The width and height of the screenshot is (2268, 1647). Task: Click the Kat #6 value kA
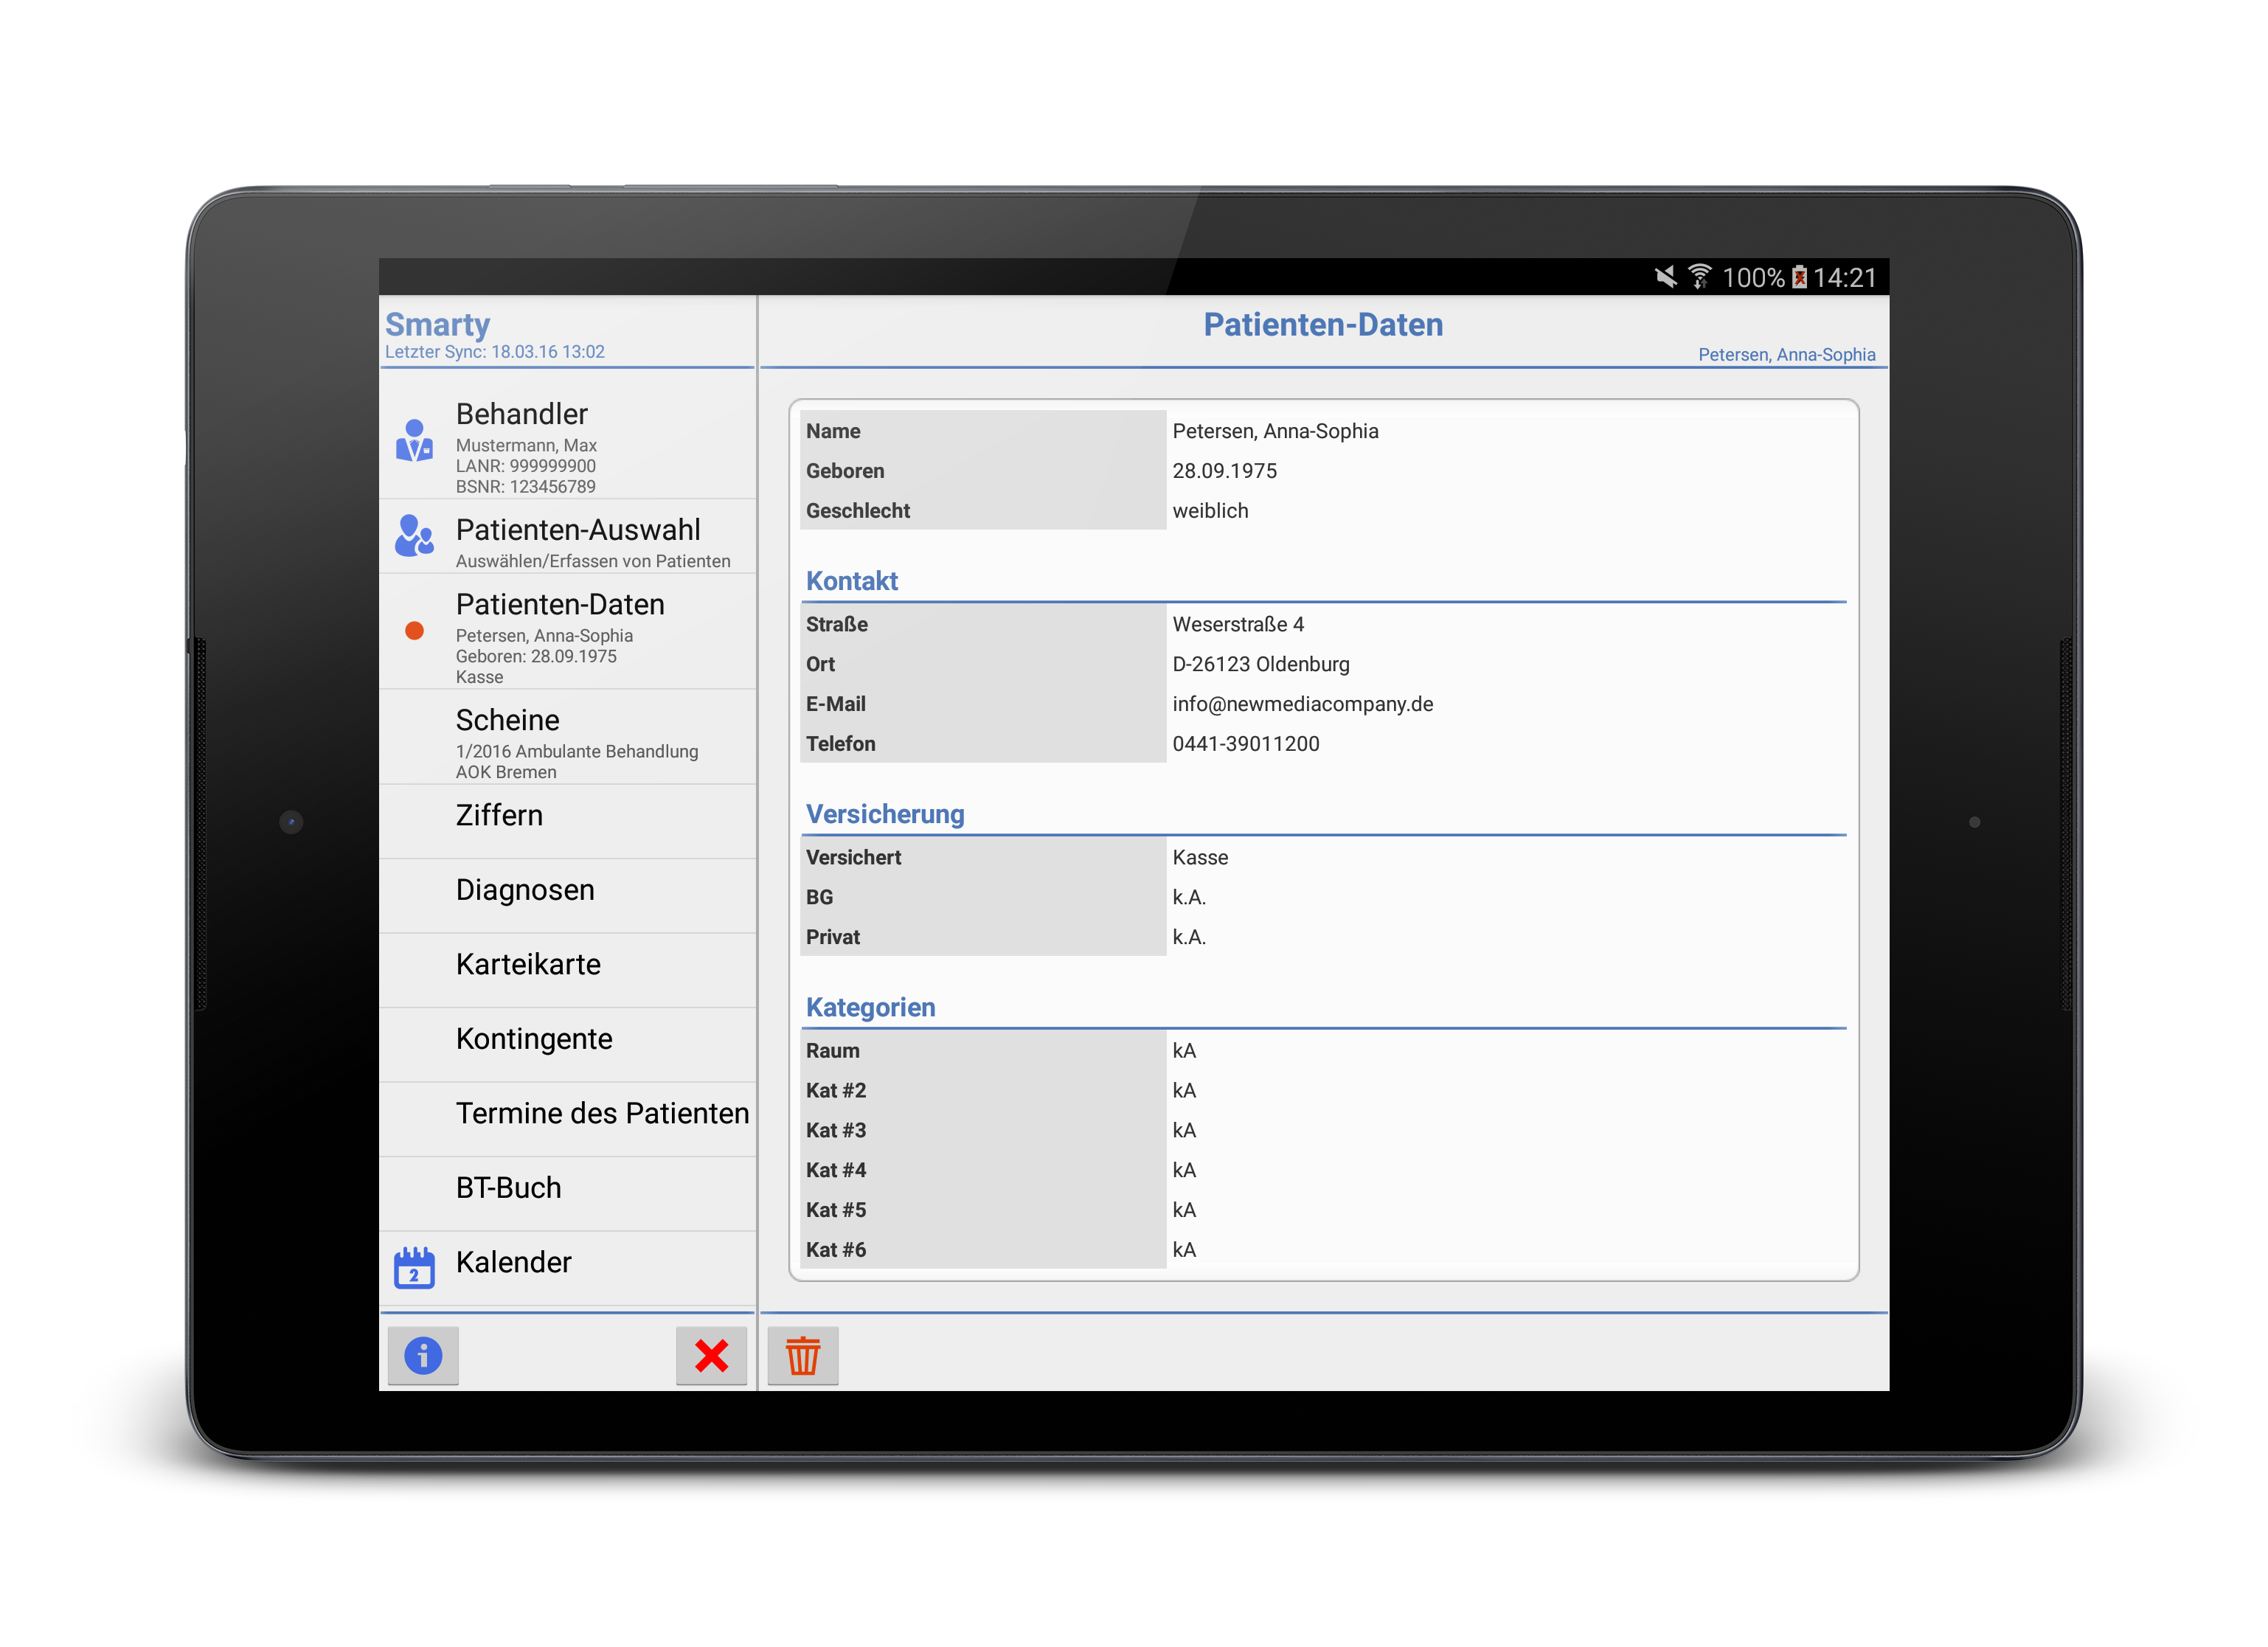pos(1184,1250)
